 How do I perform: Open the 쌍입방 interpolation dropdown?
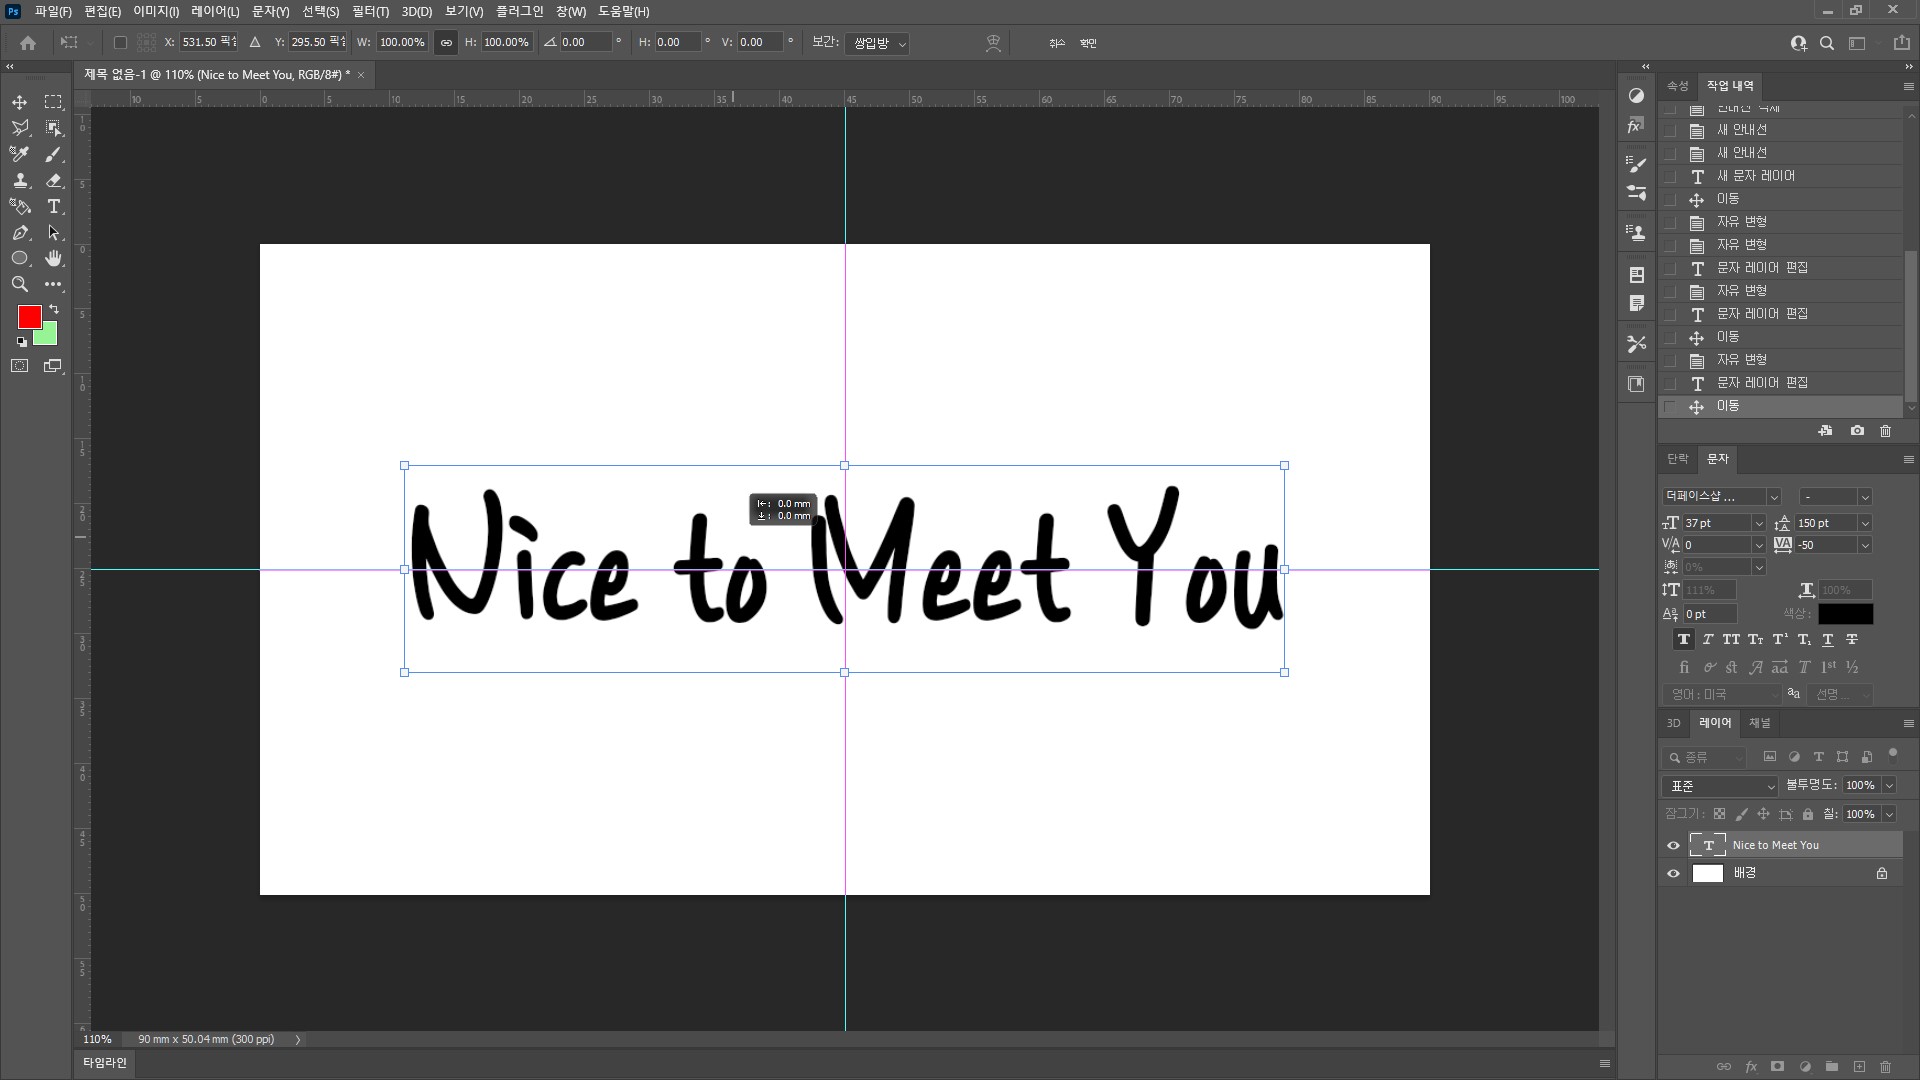tap(879, 44)
